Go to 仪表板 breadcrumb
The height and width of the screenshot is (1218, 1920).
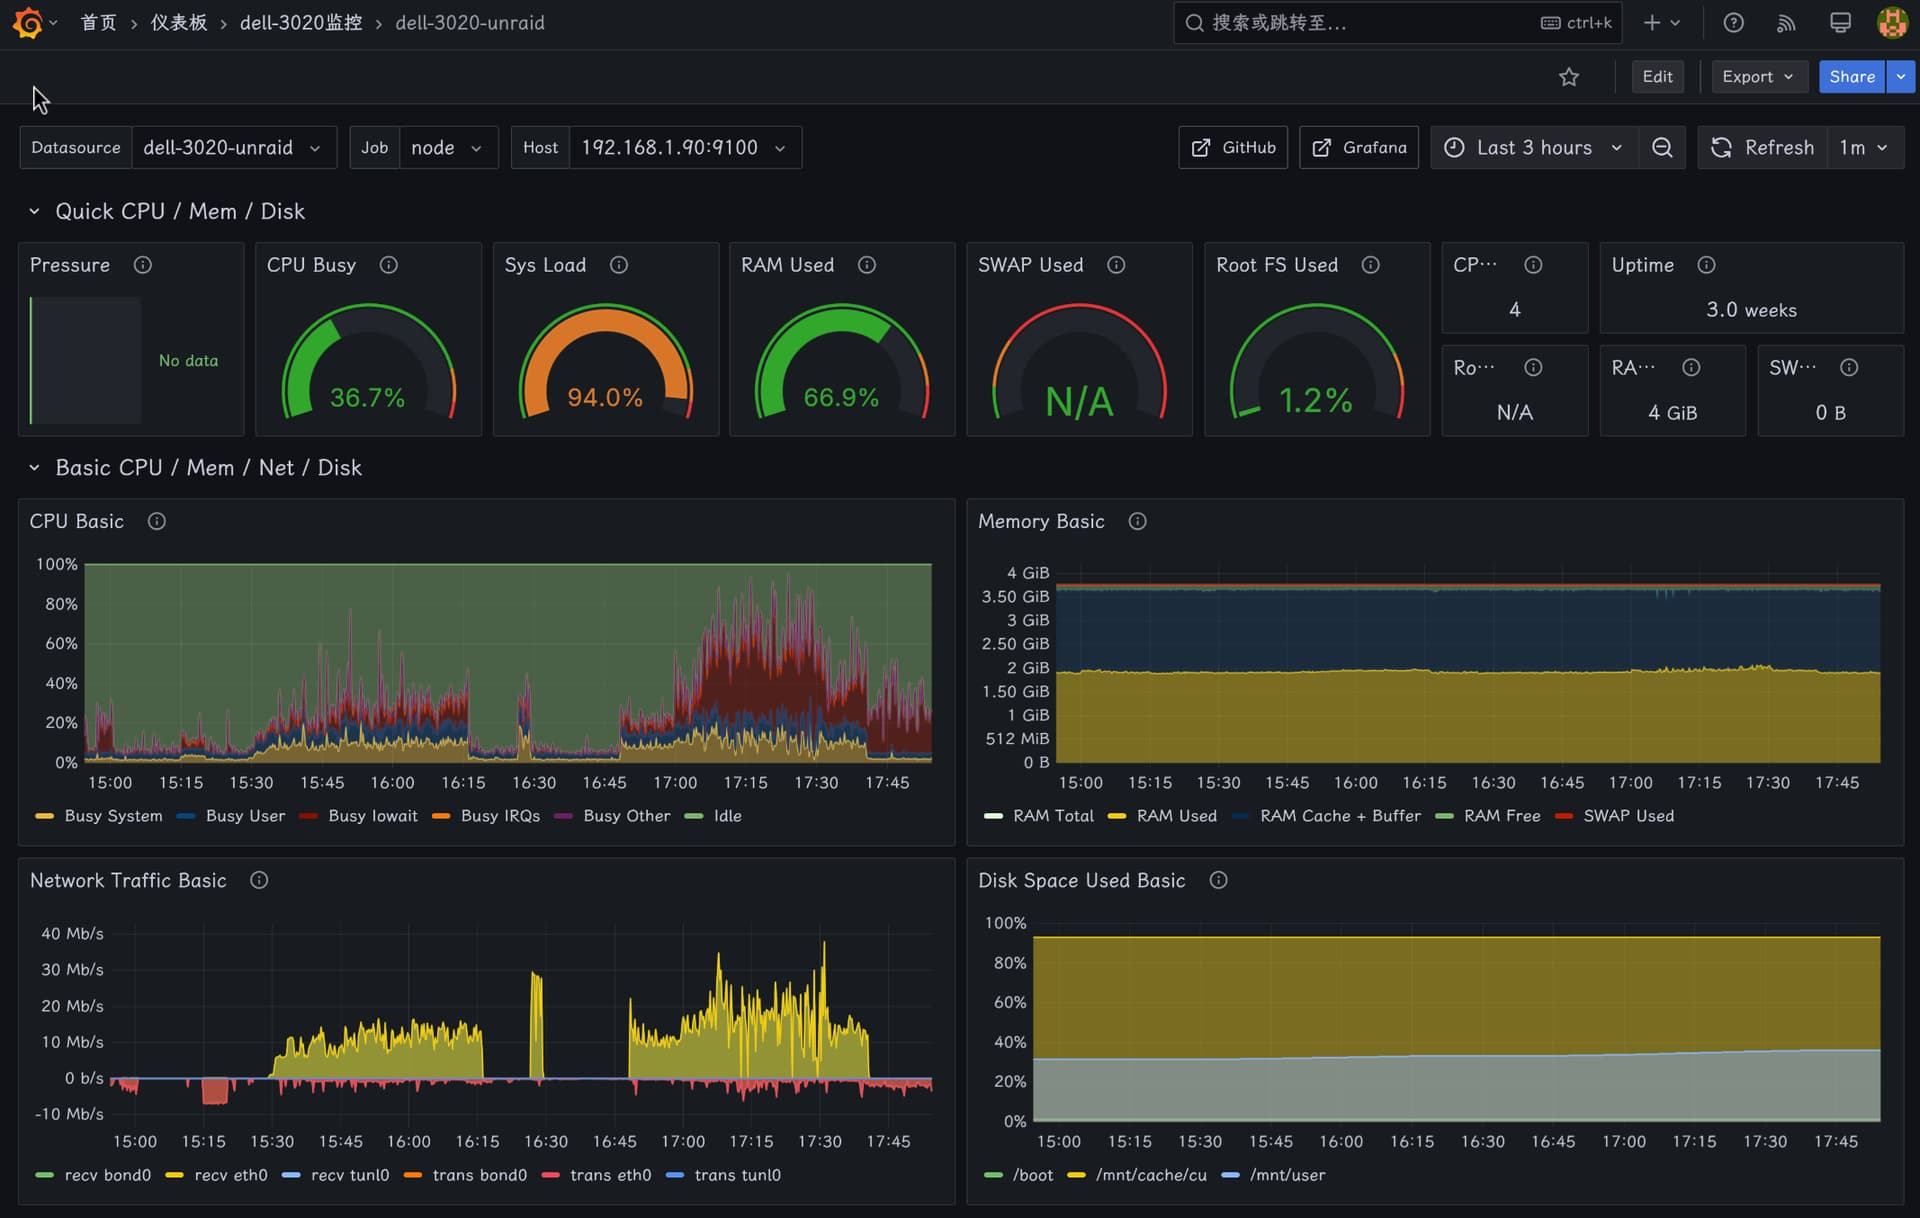(179, 22)
